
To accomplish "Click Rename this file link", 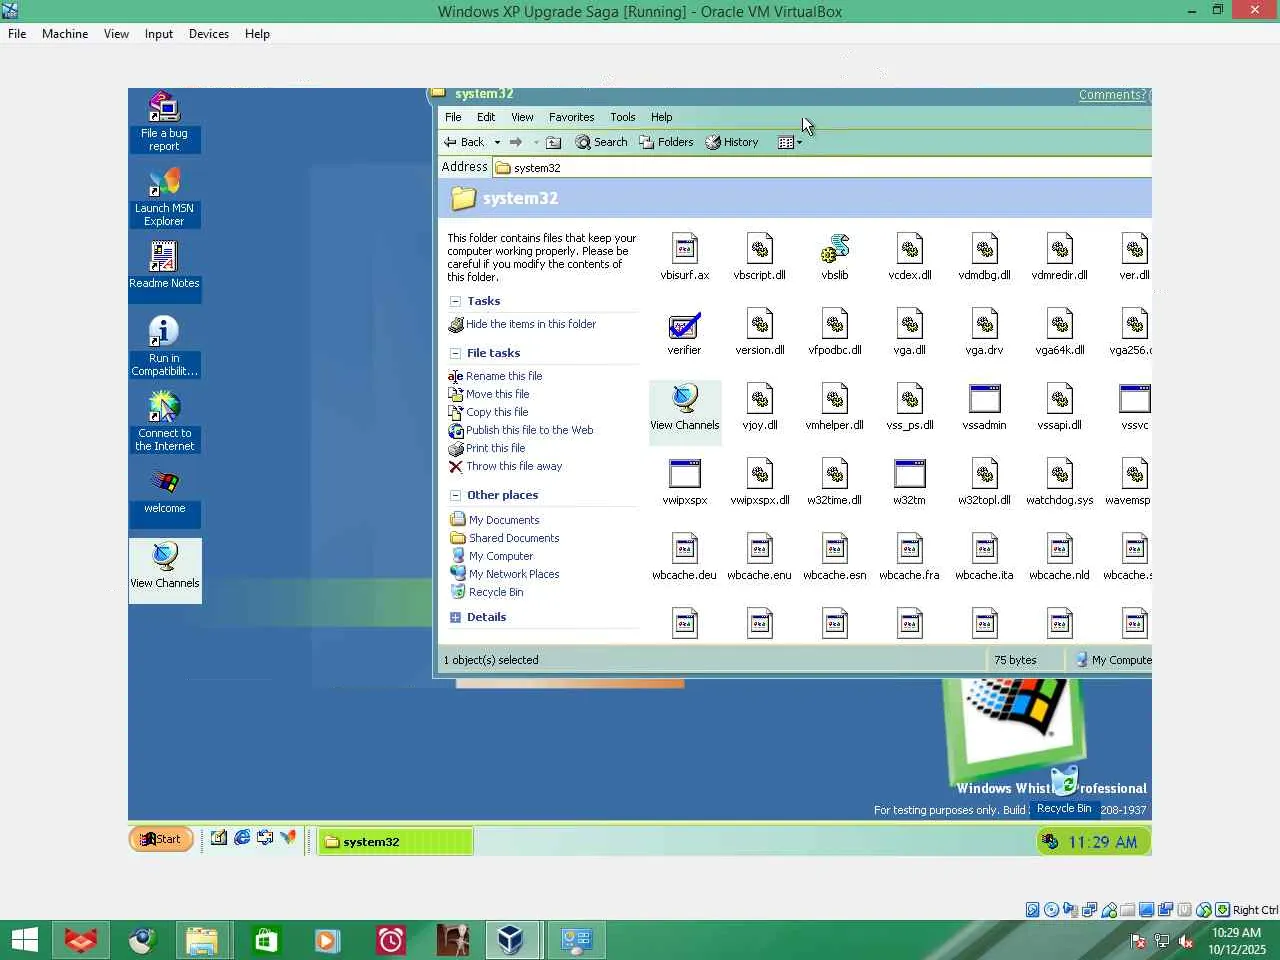I will [504, 376].
